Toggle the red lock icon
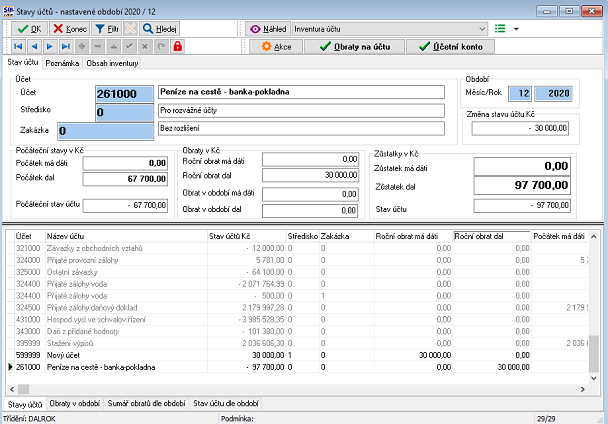 178,47
